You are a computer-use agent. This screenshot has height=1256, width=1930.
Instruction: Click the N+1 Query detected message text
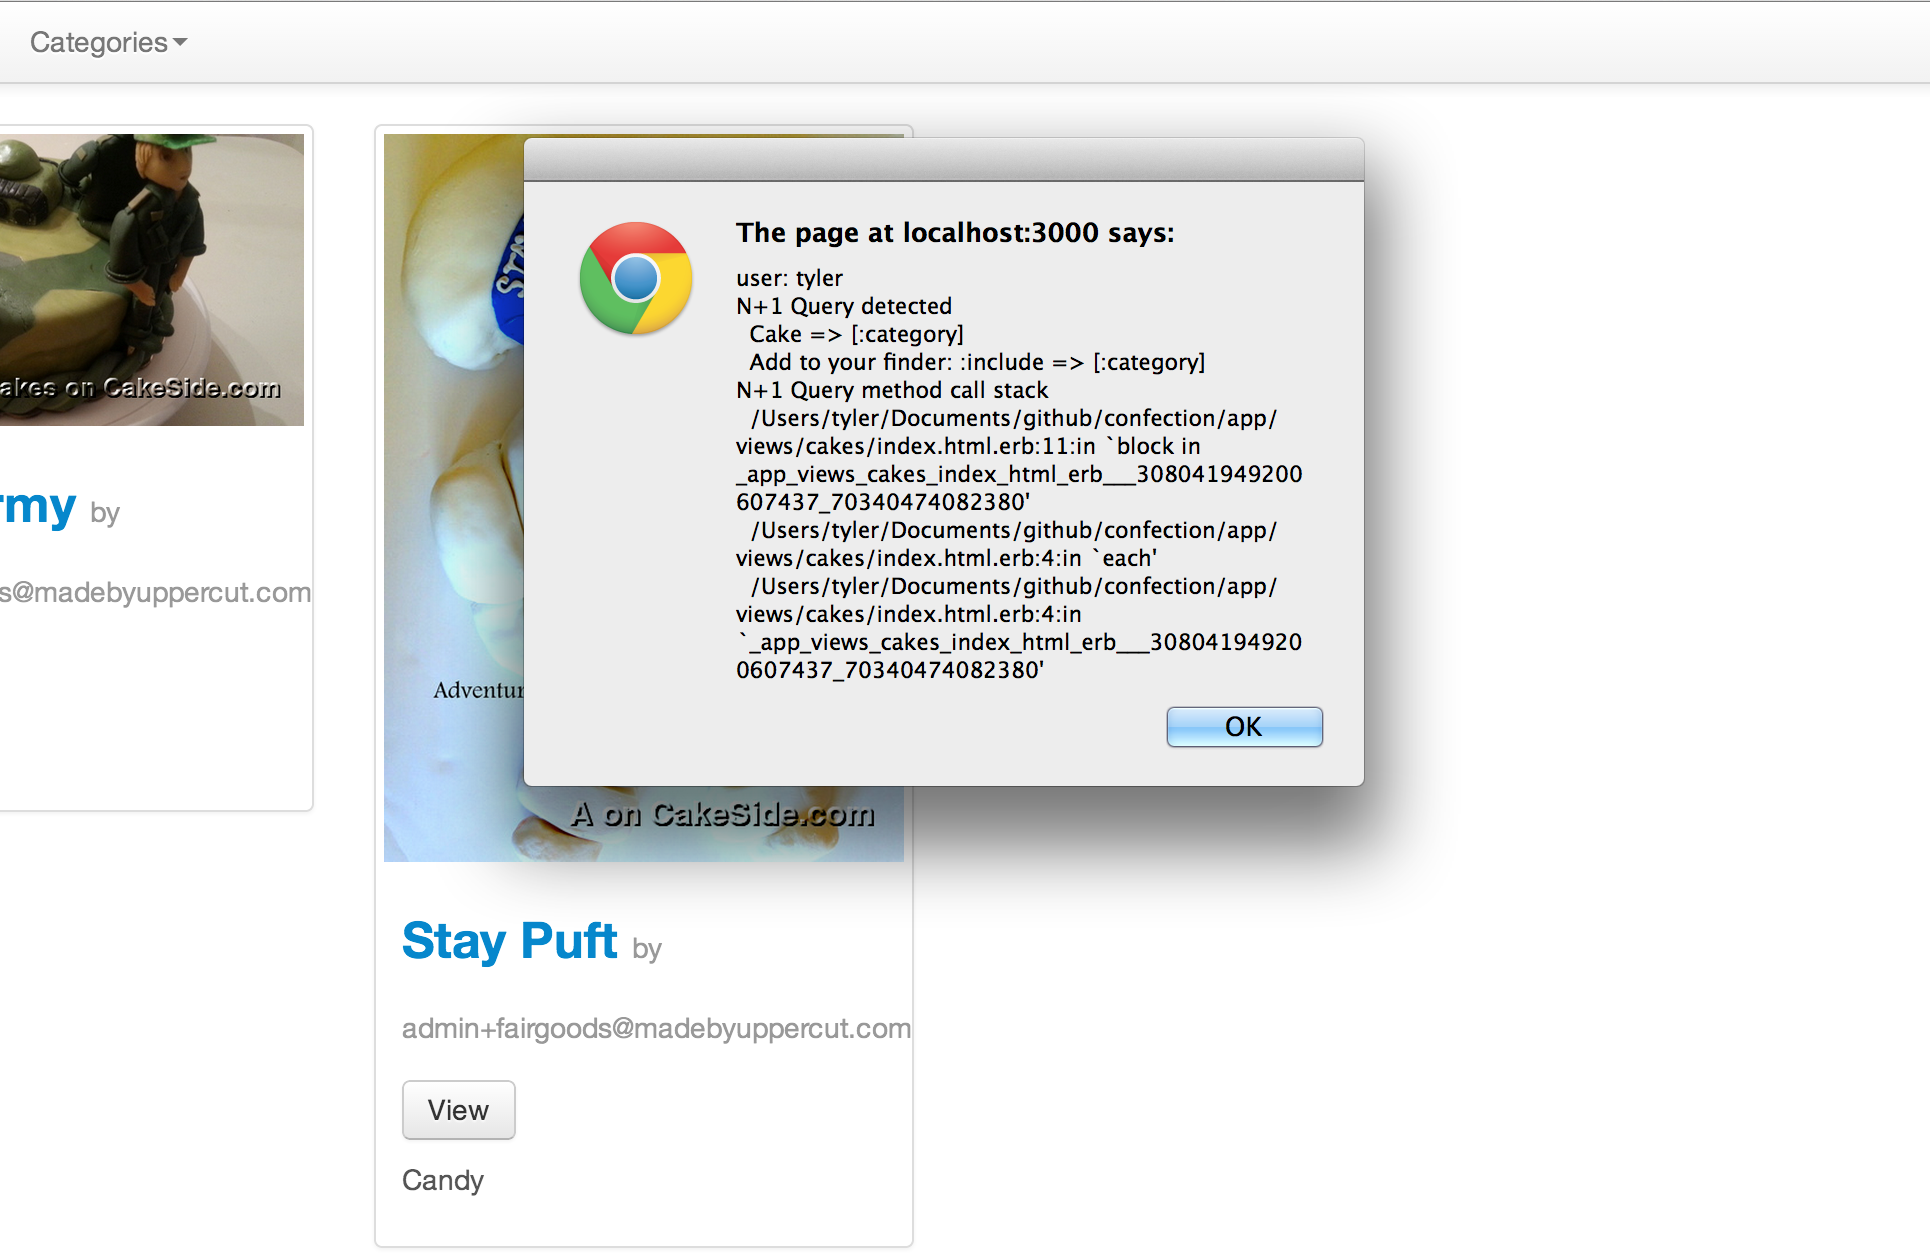click(x=843, y=306)
